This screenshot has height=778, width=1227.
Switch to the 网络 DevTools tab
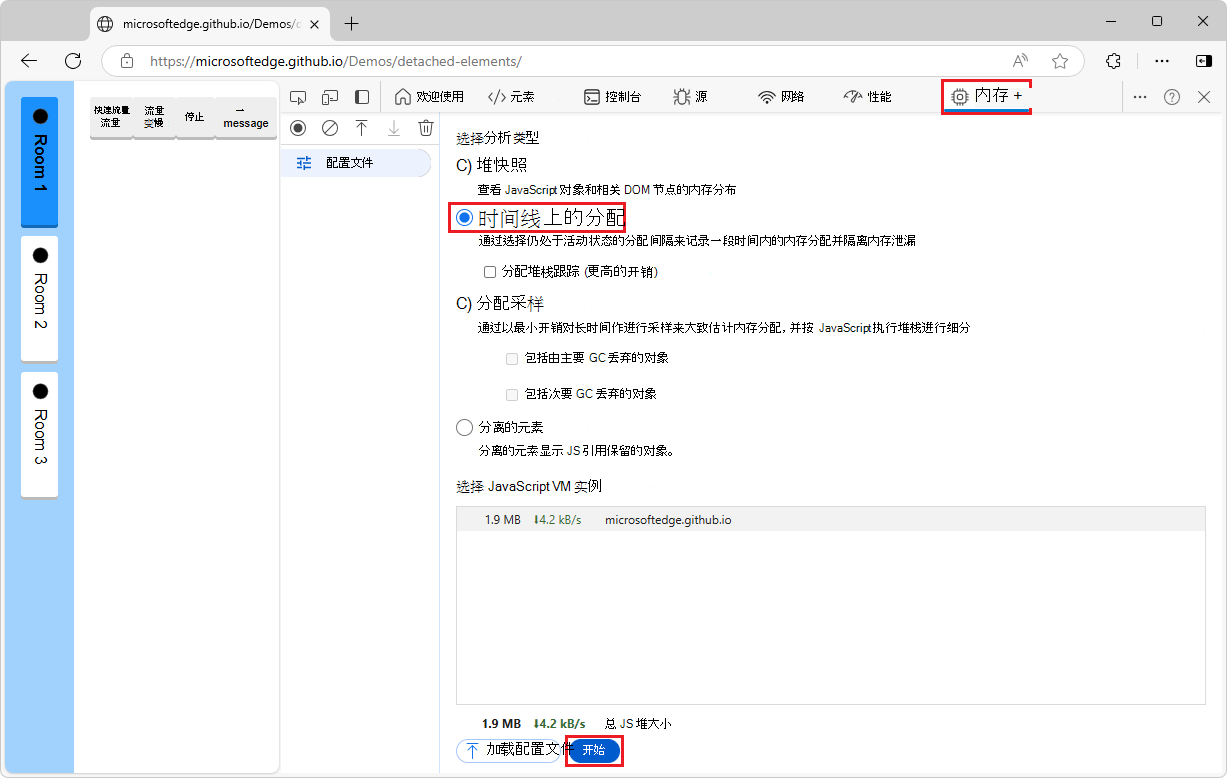click(x=781, y=97)
